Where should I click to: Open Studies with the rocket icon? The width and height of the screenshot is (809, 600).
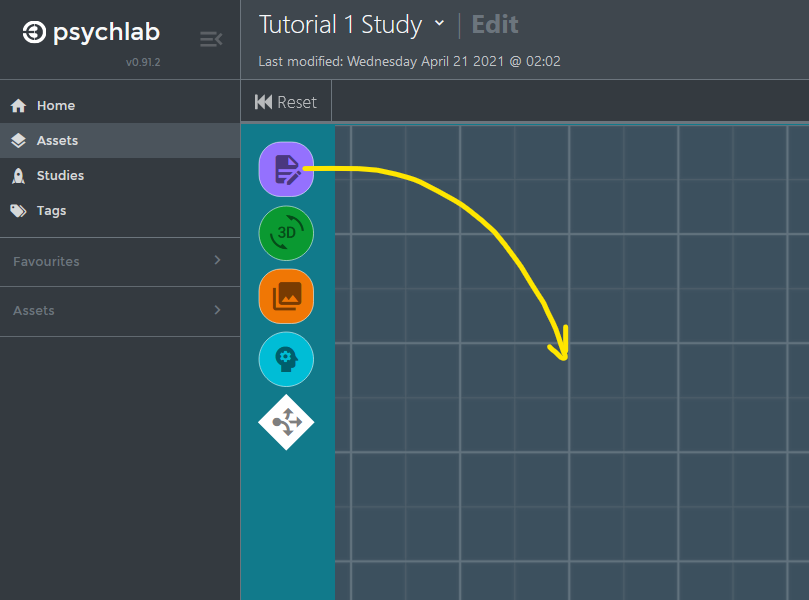[x=60, y=176]
